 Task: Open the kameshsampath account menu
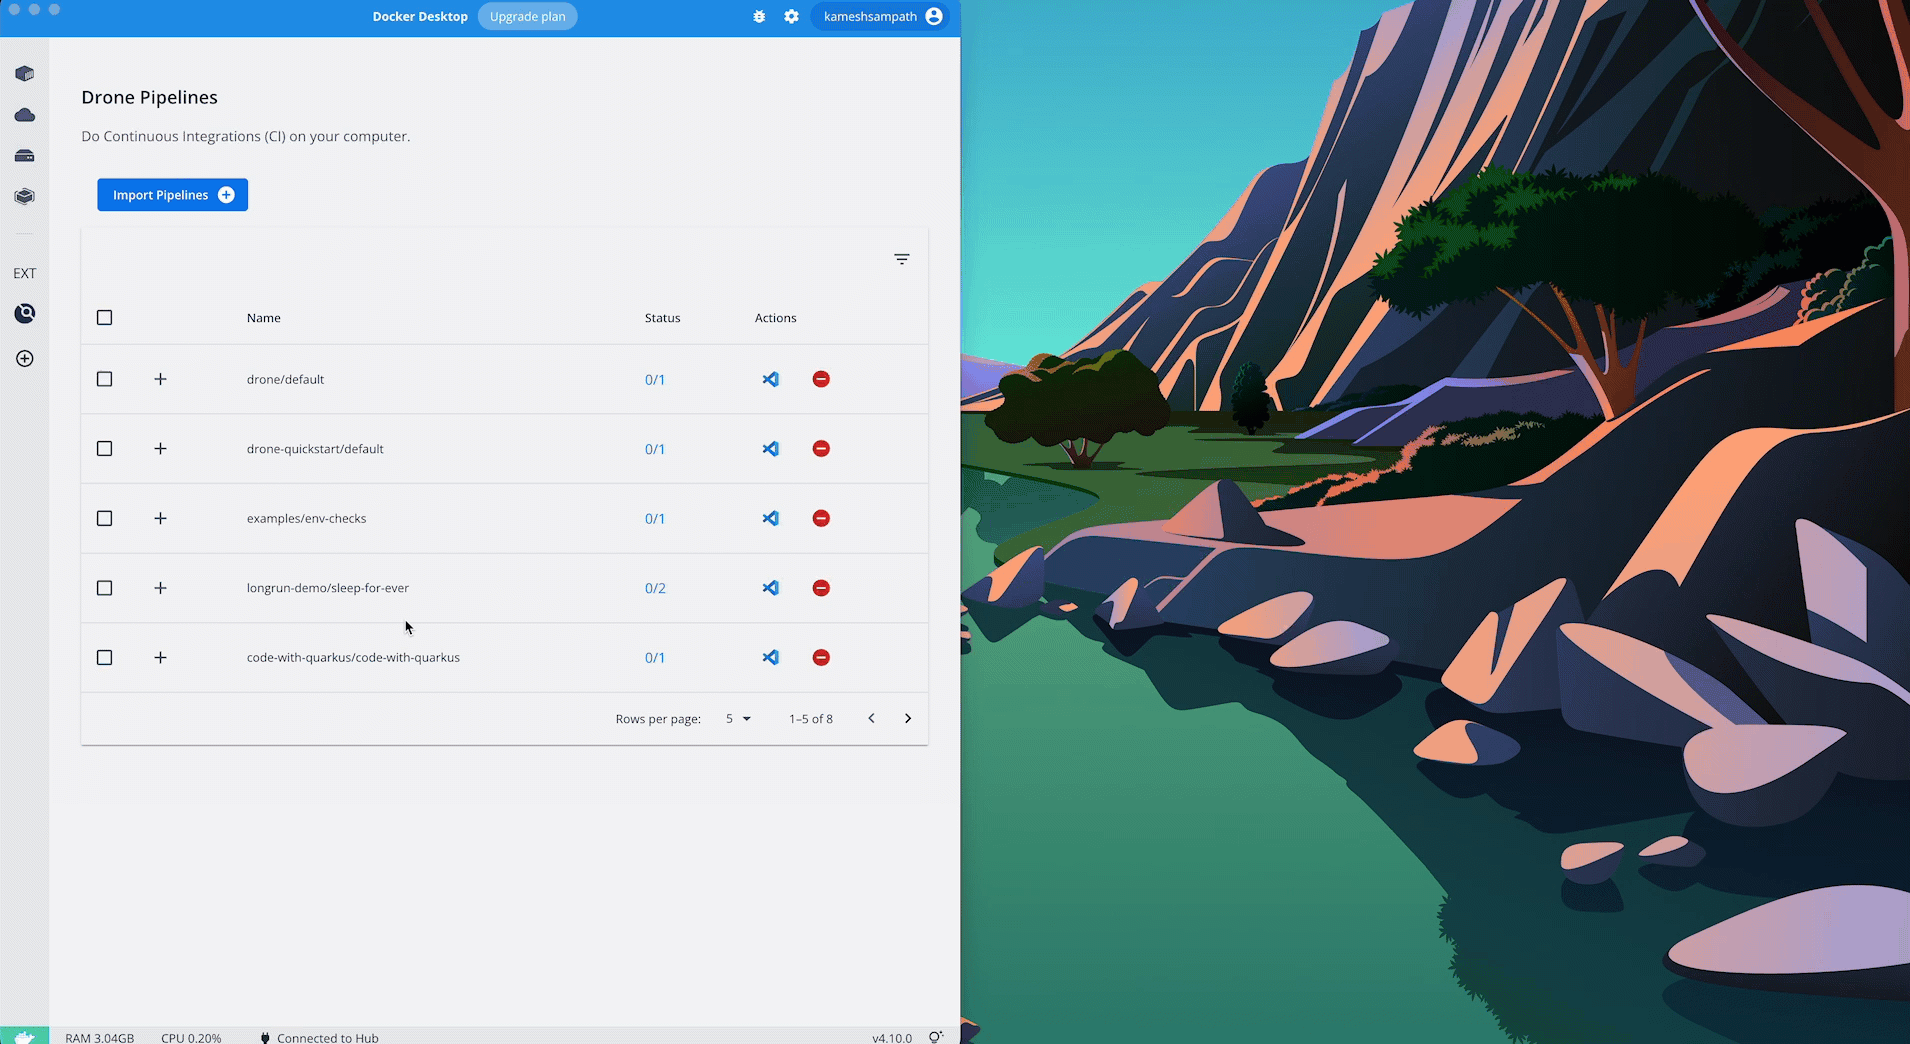[881, 17]
